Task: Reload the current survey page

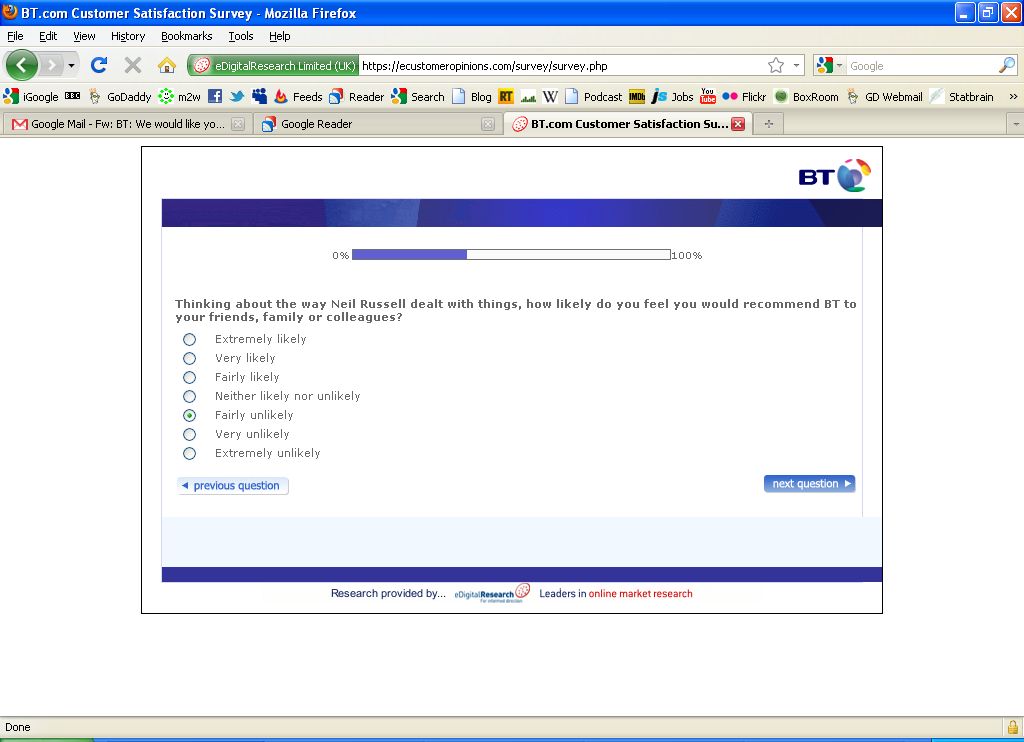Action: (98, 66)
